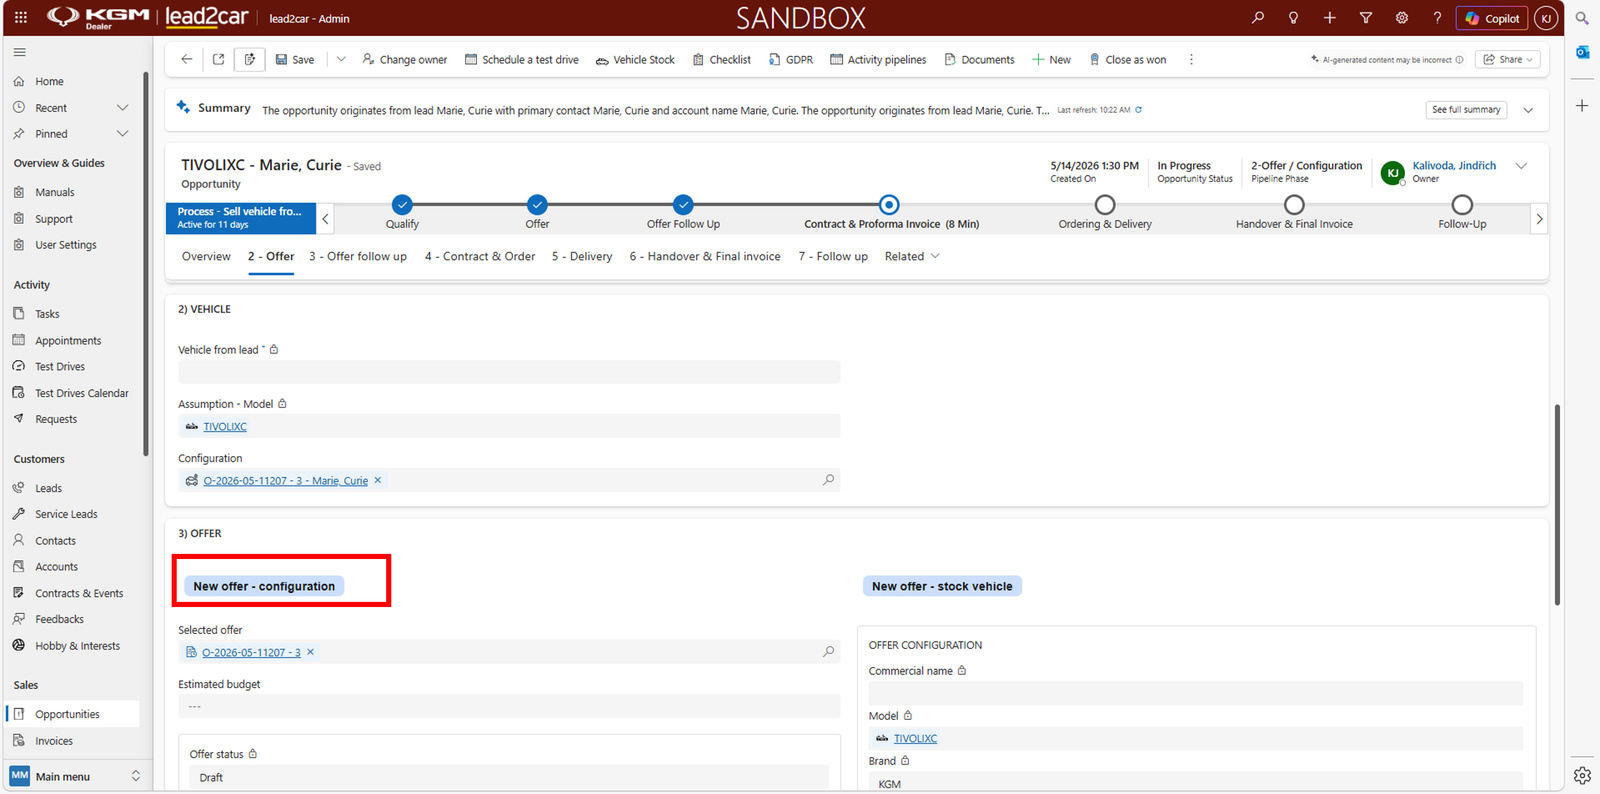Click the search magnifier in the header

click(x=1258, y=18)
